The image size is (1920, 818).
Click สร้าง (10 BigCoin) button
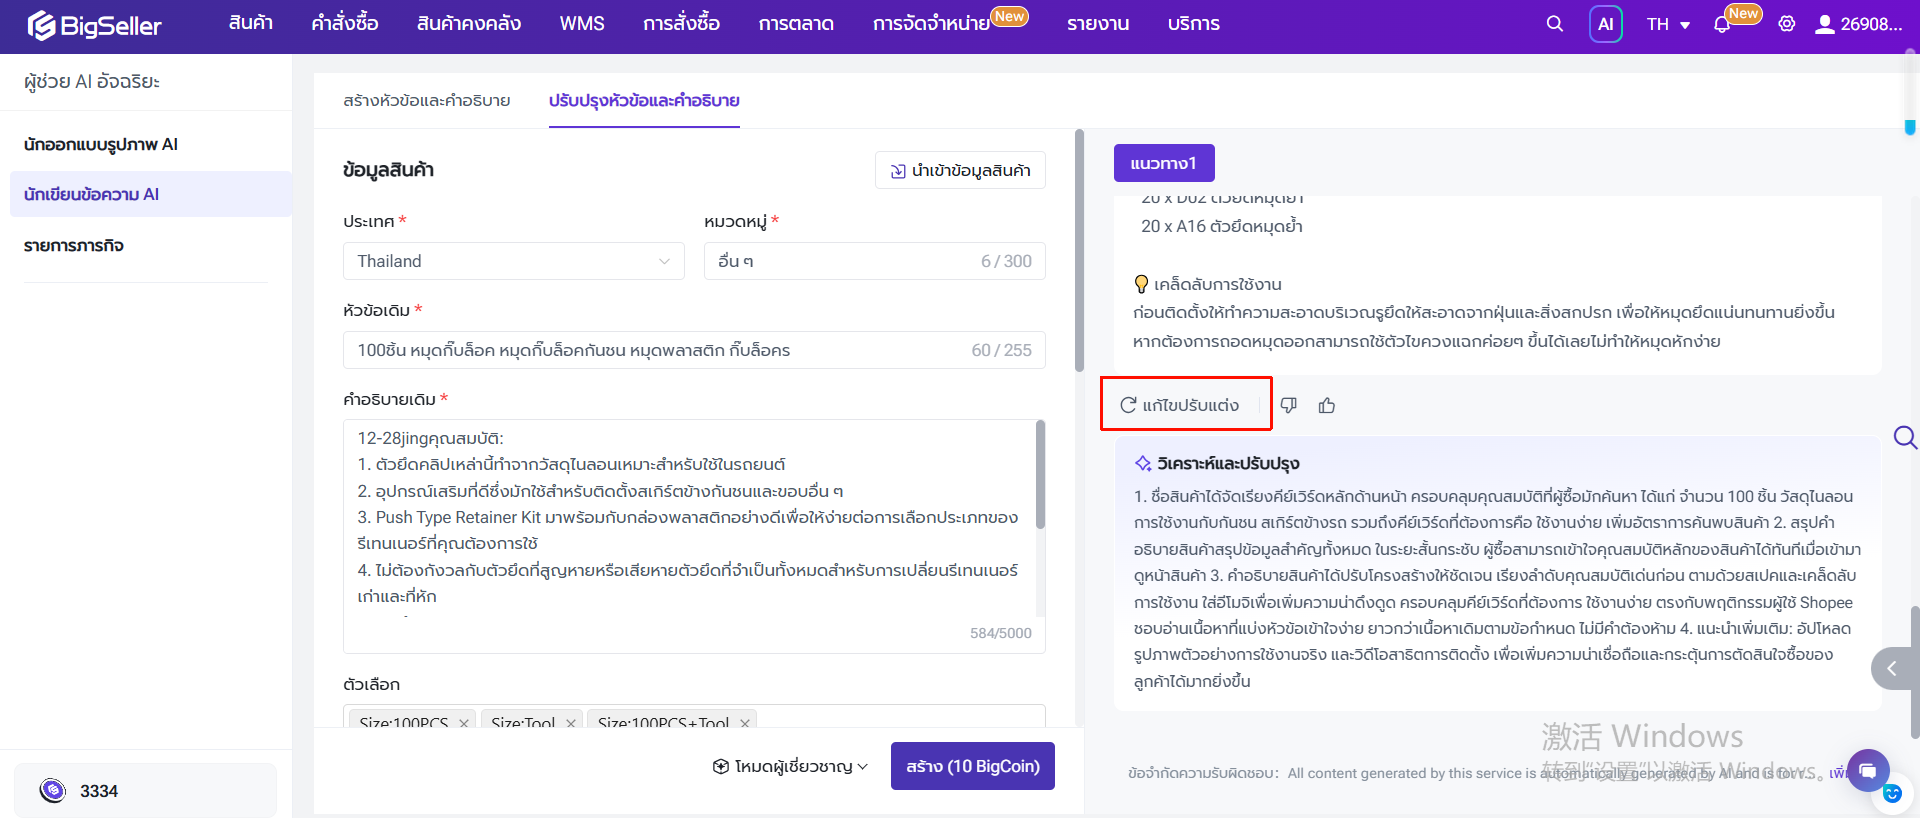[973, 766]
